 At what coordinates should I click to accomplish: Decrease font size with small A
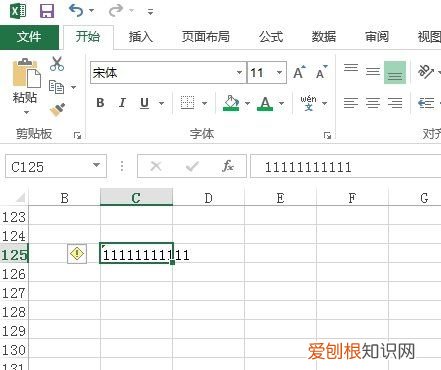322,72
